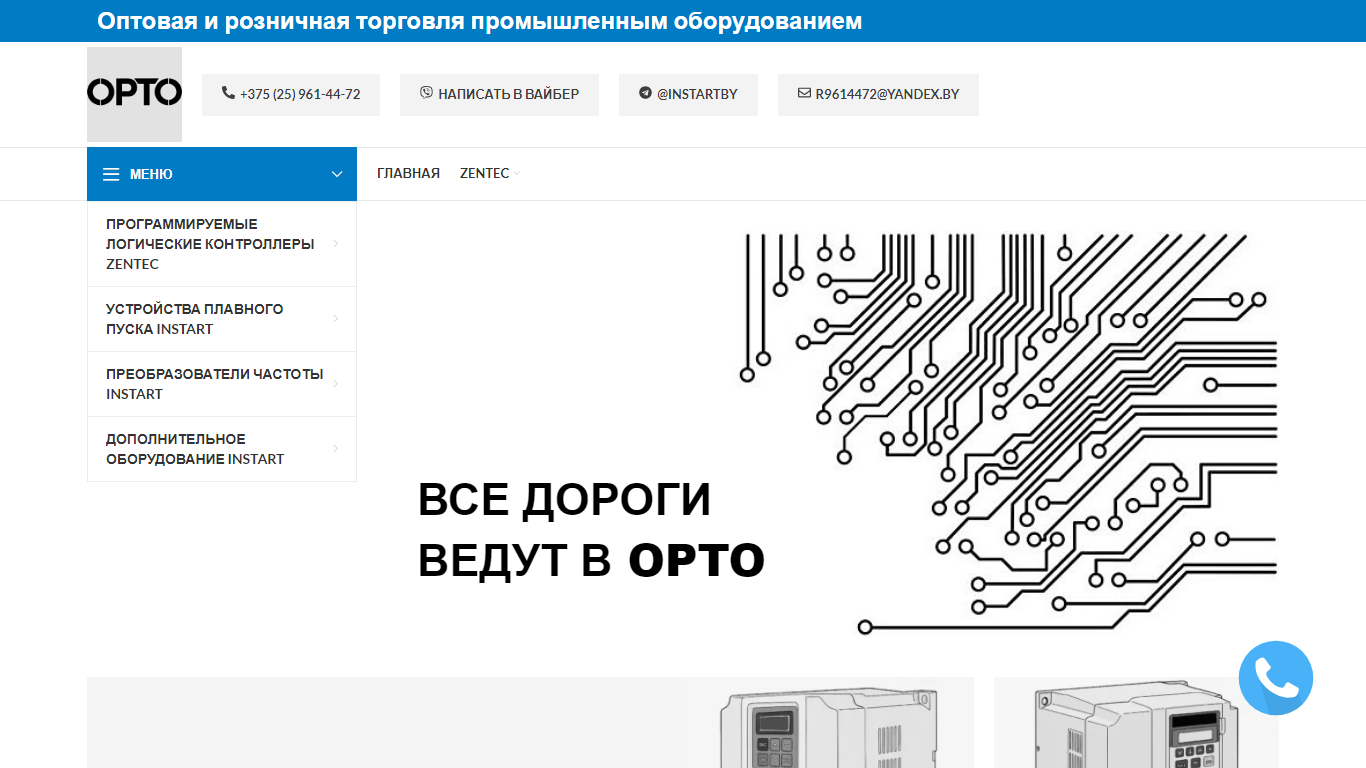1366x768 pixels.
Task: Expand arrow for Программируемые логические контроллеры
Action: [335, 244]
